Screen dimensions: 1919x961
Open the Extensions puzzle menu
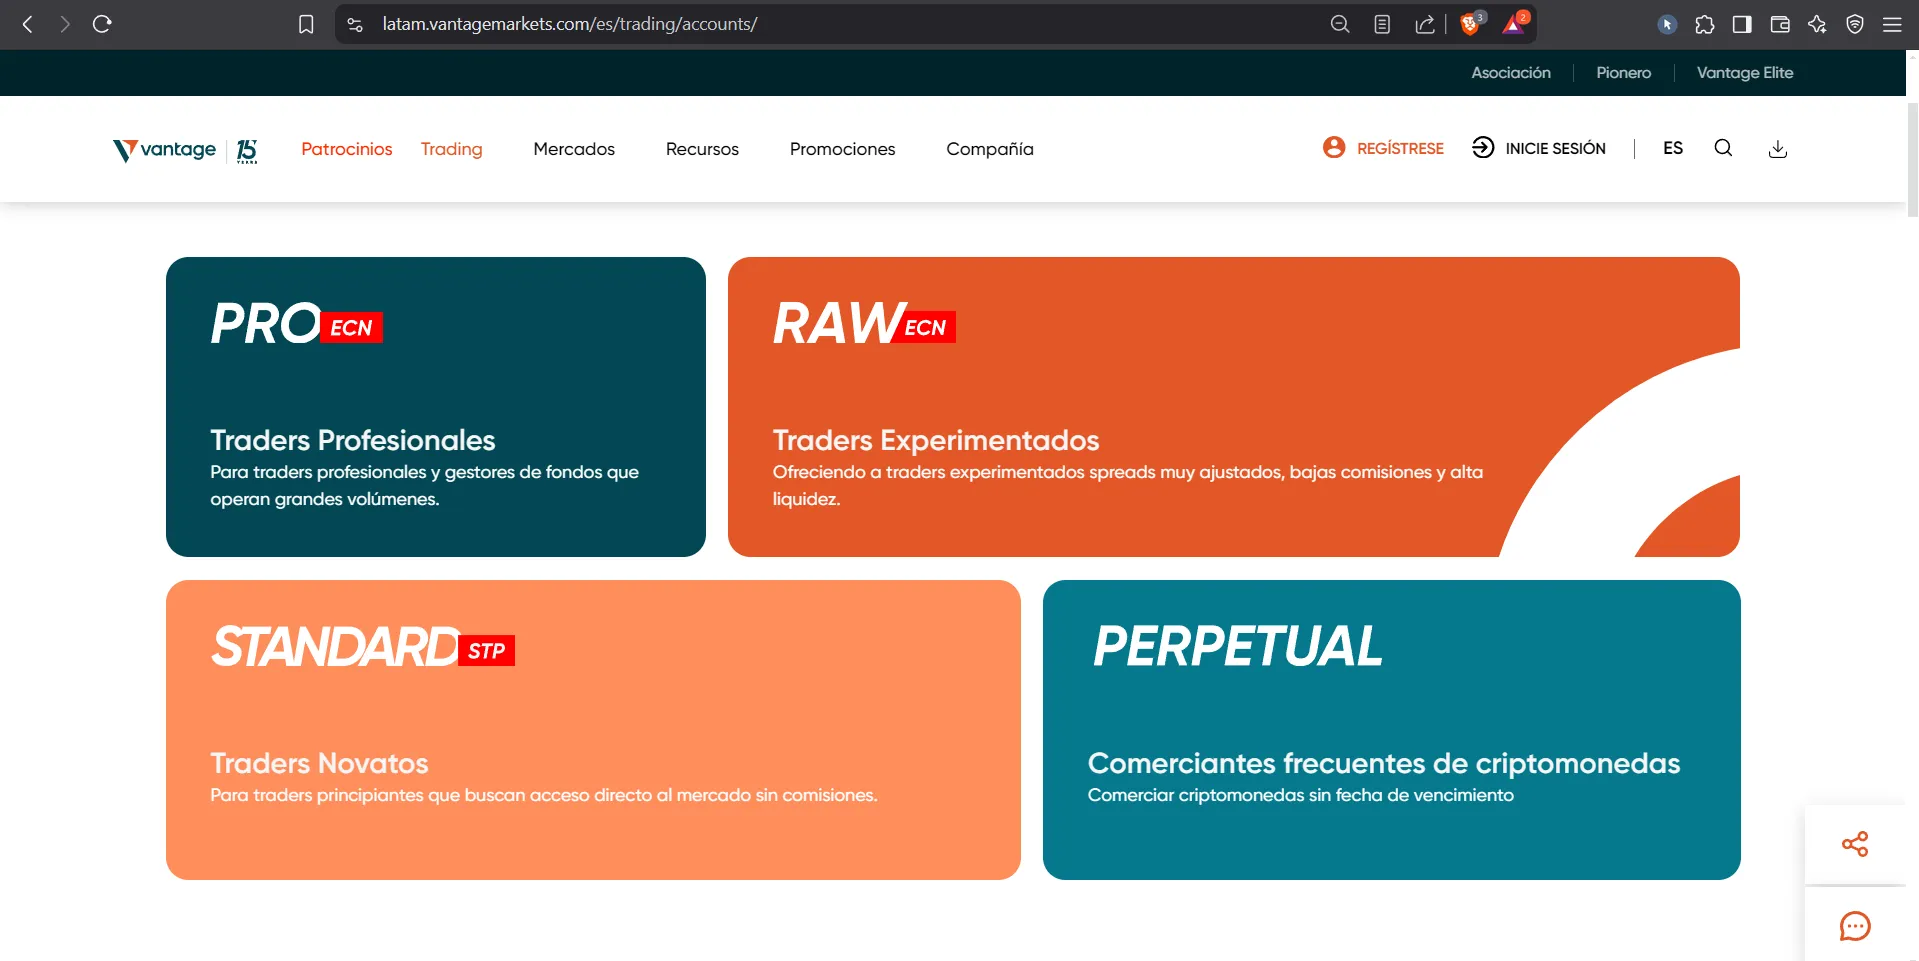coord(1705,24)
